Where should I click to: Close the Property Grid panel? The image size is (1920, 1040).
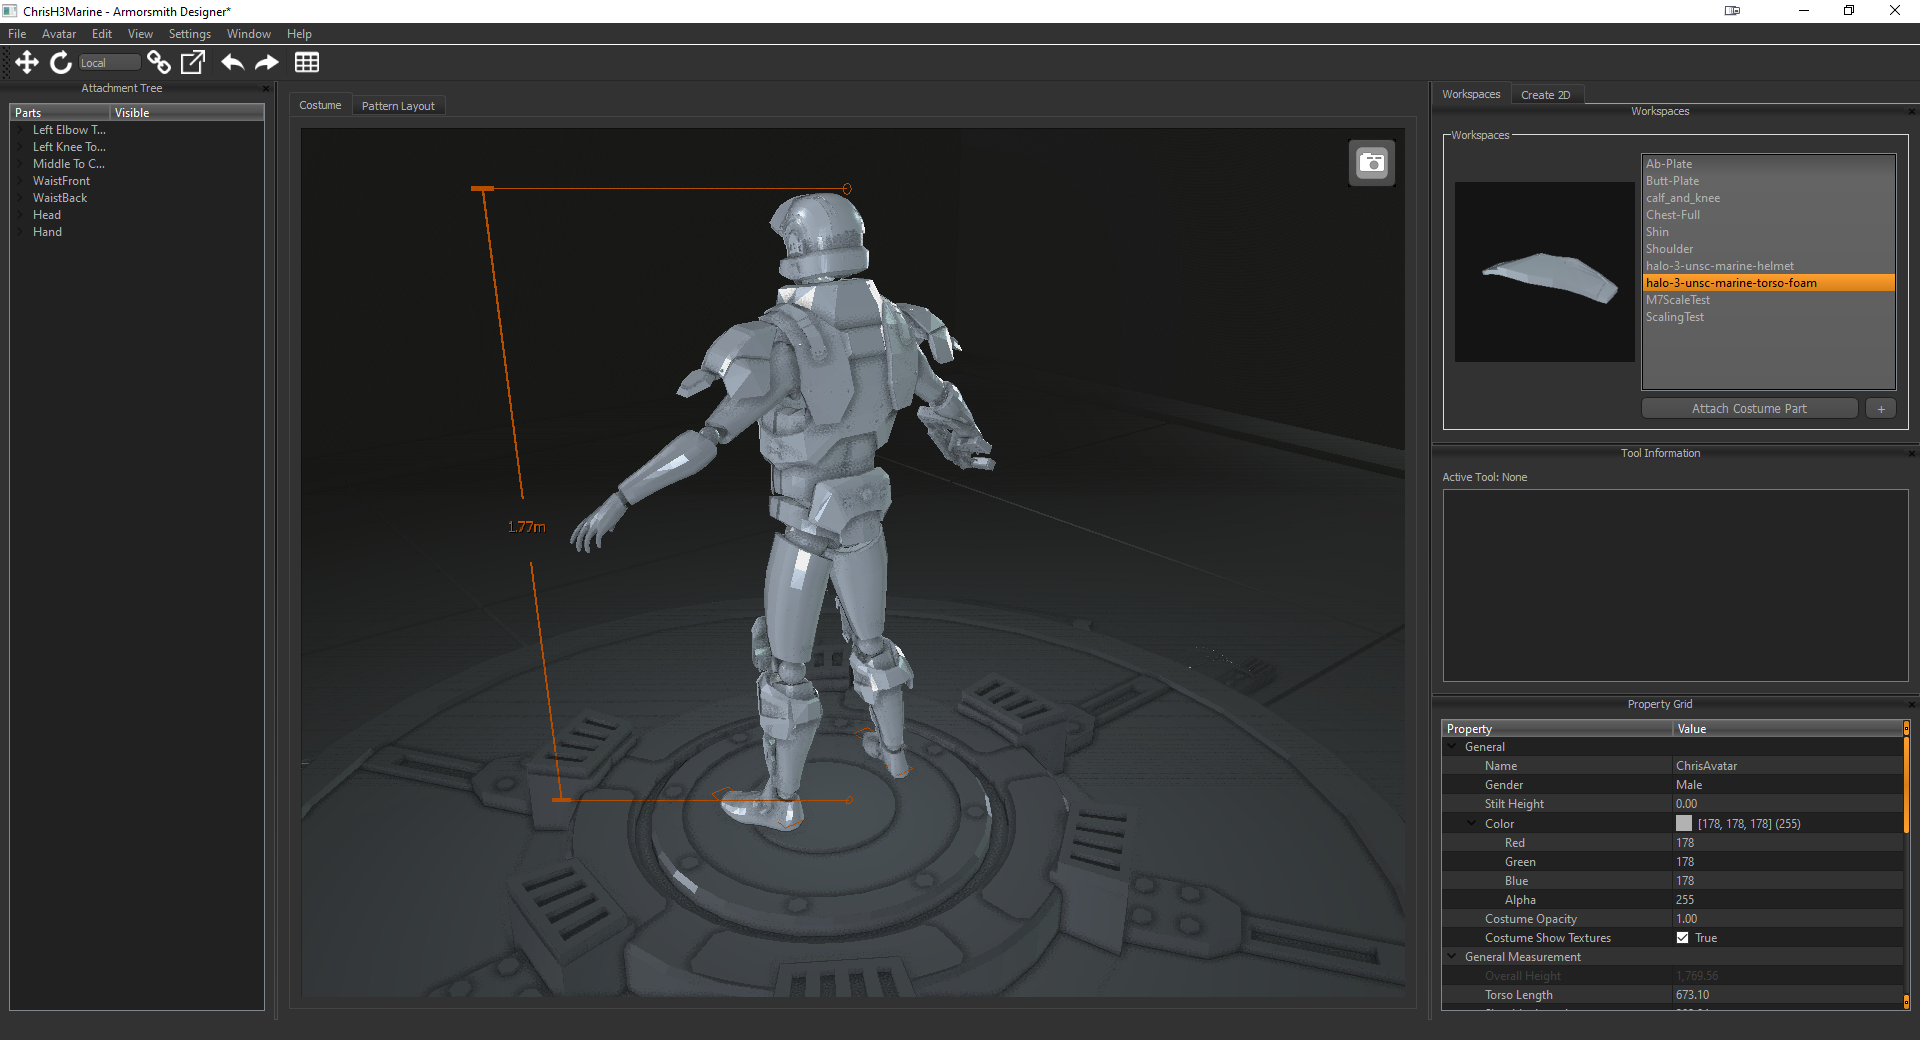pyautogui.click(x=1911, y=705)
